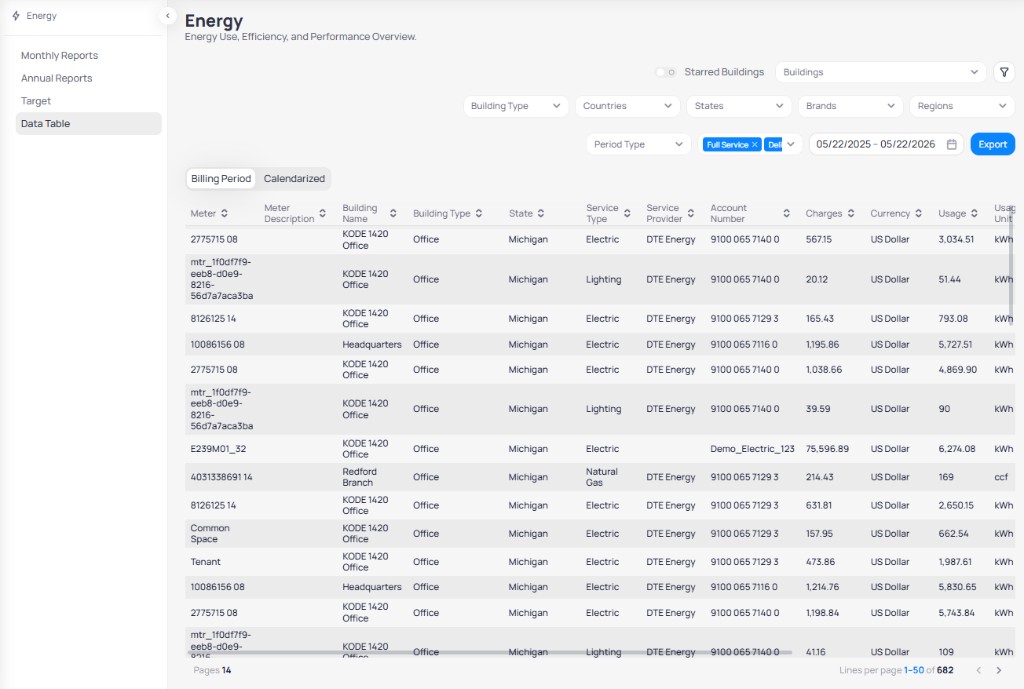
Task: Switch to Billing Period tab
Action: tap(221, 178)
